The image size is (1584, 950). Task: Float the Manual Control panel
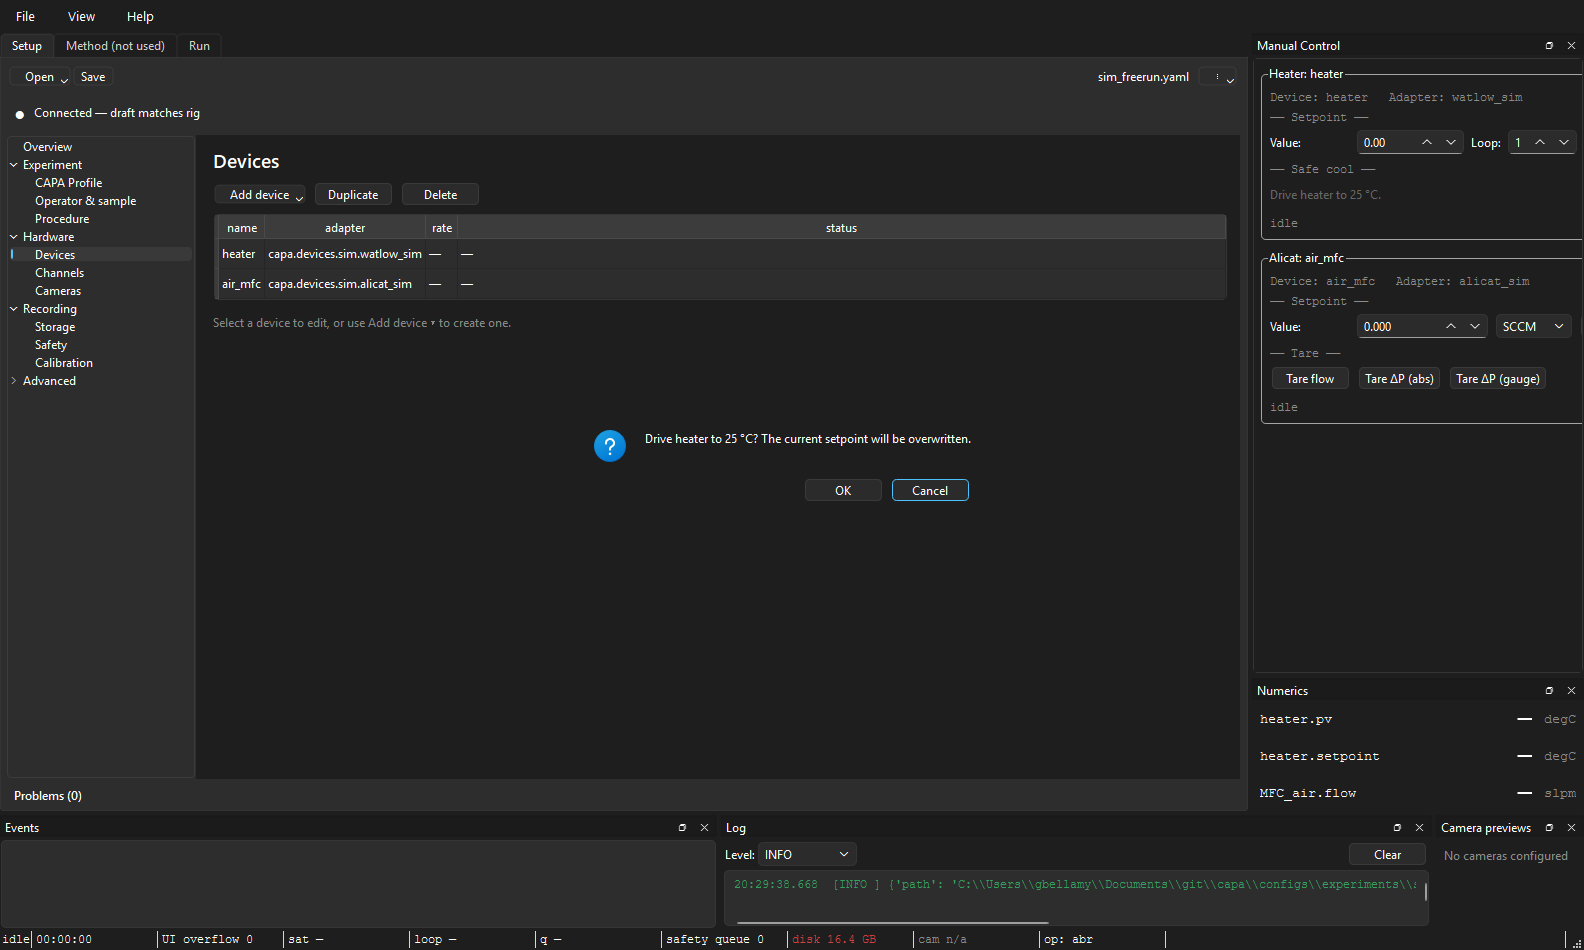coord(1549,46)
